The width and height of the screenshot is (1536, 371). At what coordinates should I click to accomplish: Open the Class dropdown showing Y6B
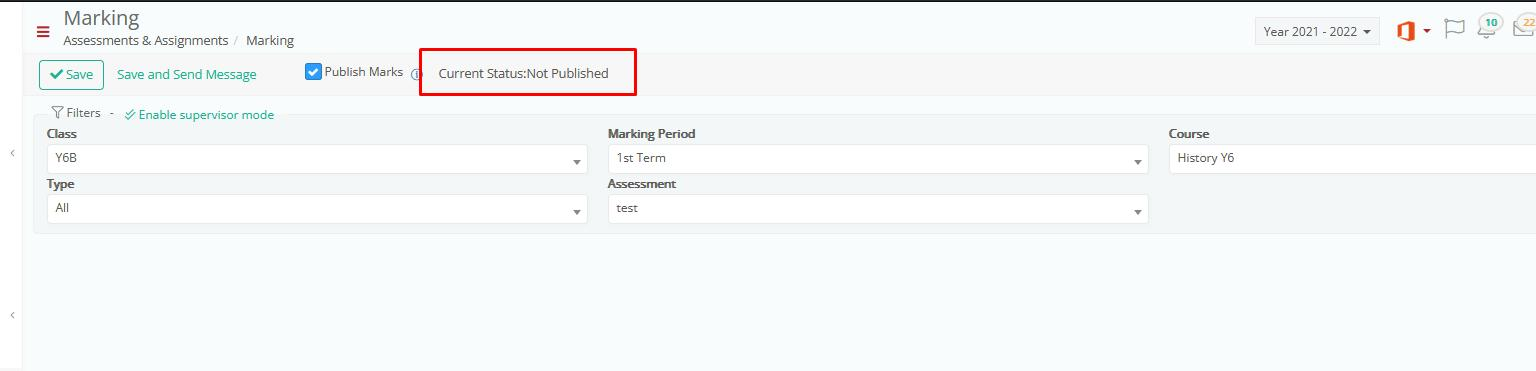coord(317,159)
